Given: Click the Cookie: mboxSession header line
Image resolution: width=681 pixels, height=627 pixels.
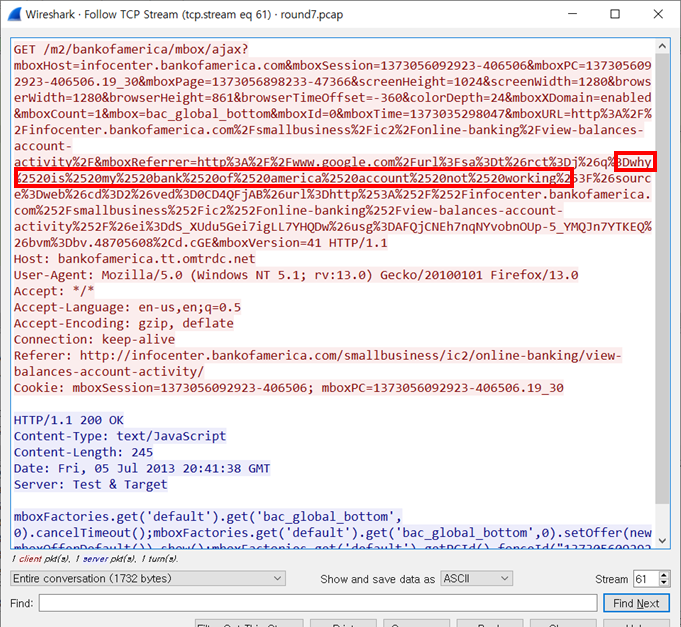Looking at the screenshot, I should click(x=289, y=387).
